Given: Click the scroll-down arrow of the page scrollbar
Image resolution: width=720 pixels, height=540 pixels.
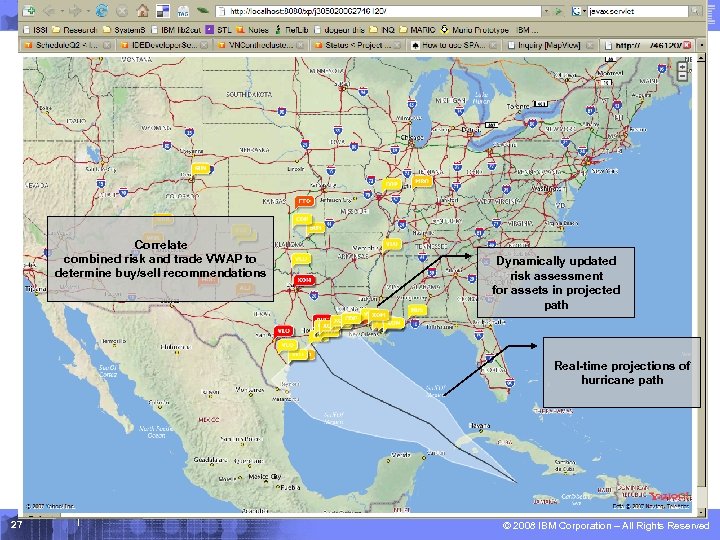Looking at the screenshot, I should pos(701,512).
